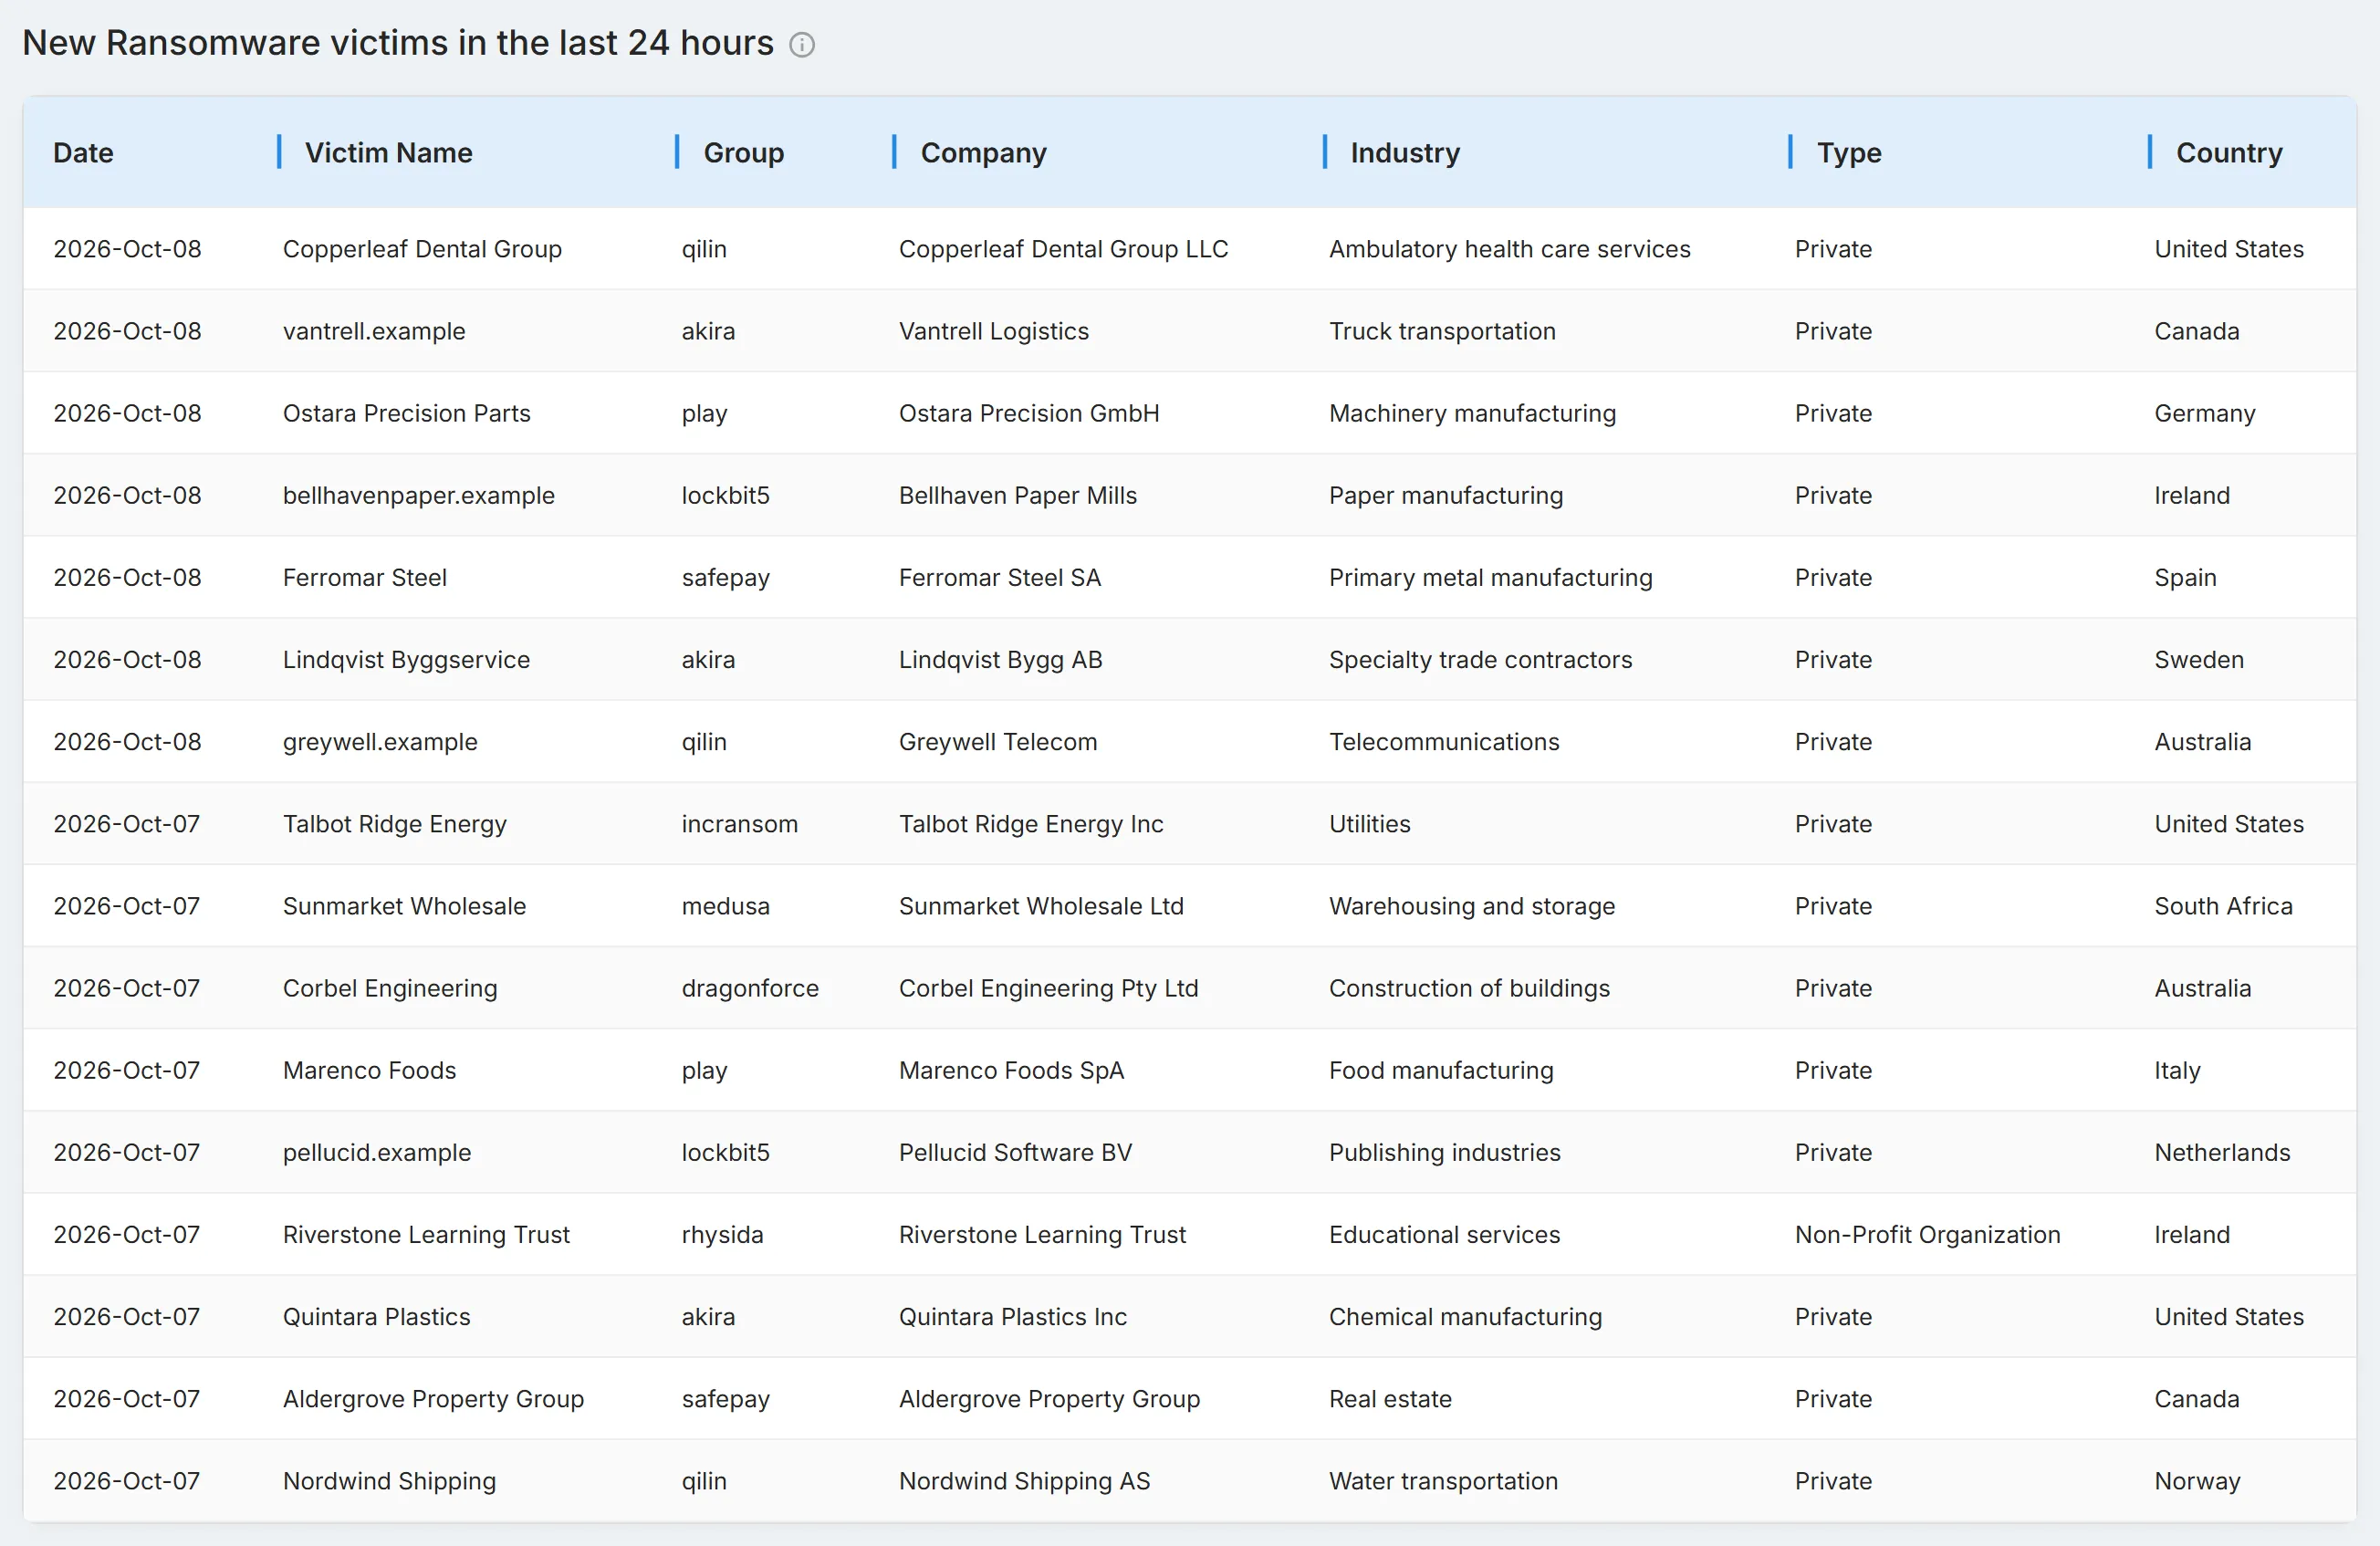The width and height of the screenshot is (2380, 1546).
Task: Click the Lindqvist Byggservice victim name
Action: (x=406, y=659)
